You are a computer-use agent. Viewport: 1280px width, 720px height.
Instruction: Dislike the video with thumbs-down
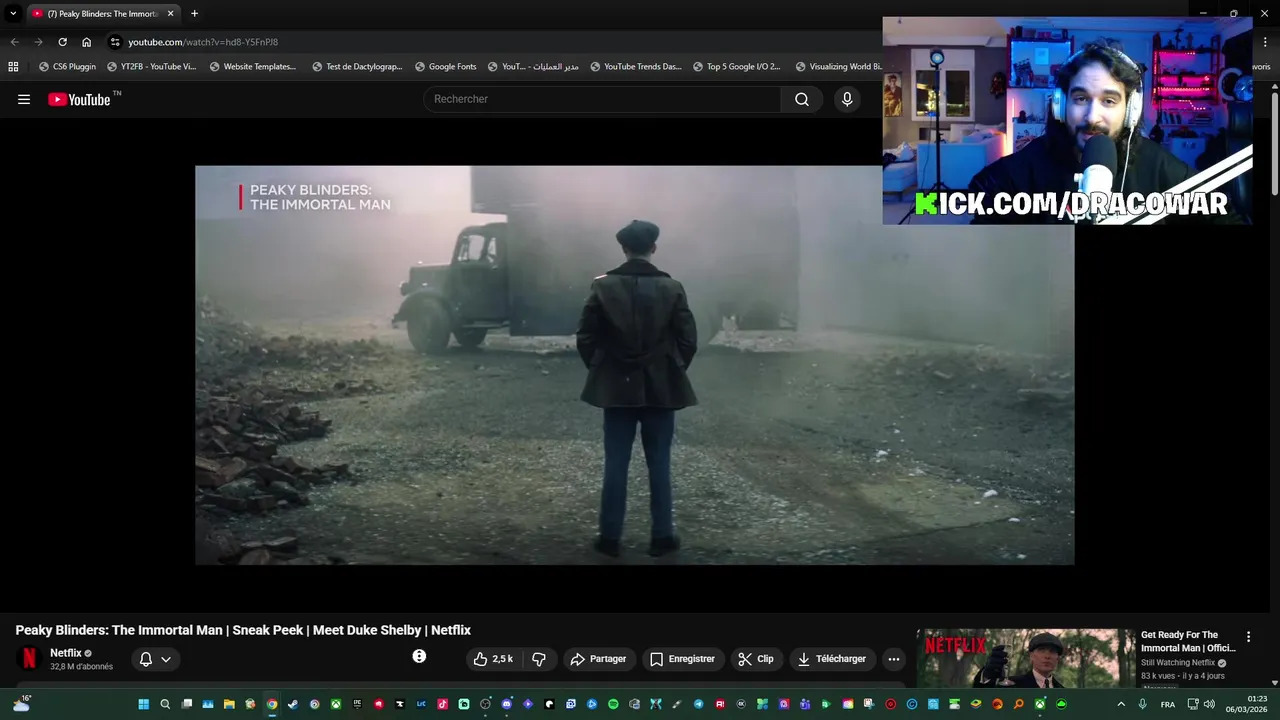pyautogui.click(x=539, y=659)
